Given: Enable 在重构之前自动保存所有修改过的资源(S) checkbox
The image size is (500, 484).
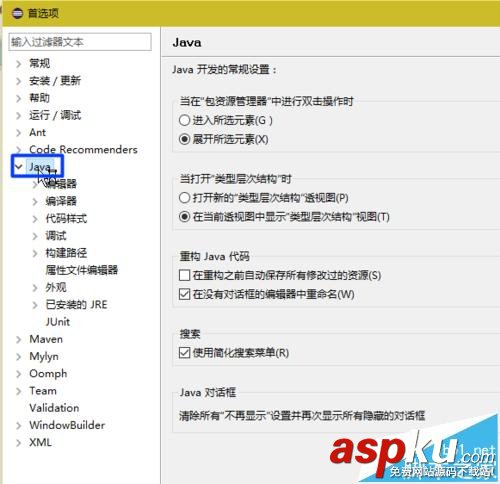Looking at the screenshot, I should (x=184, y=275).
